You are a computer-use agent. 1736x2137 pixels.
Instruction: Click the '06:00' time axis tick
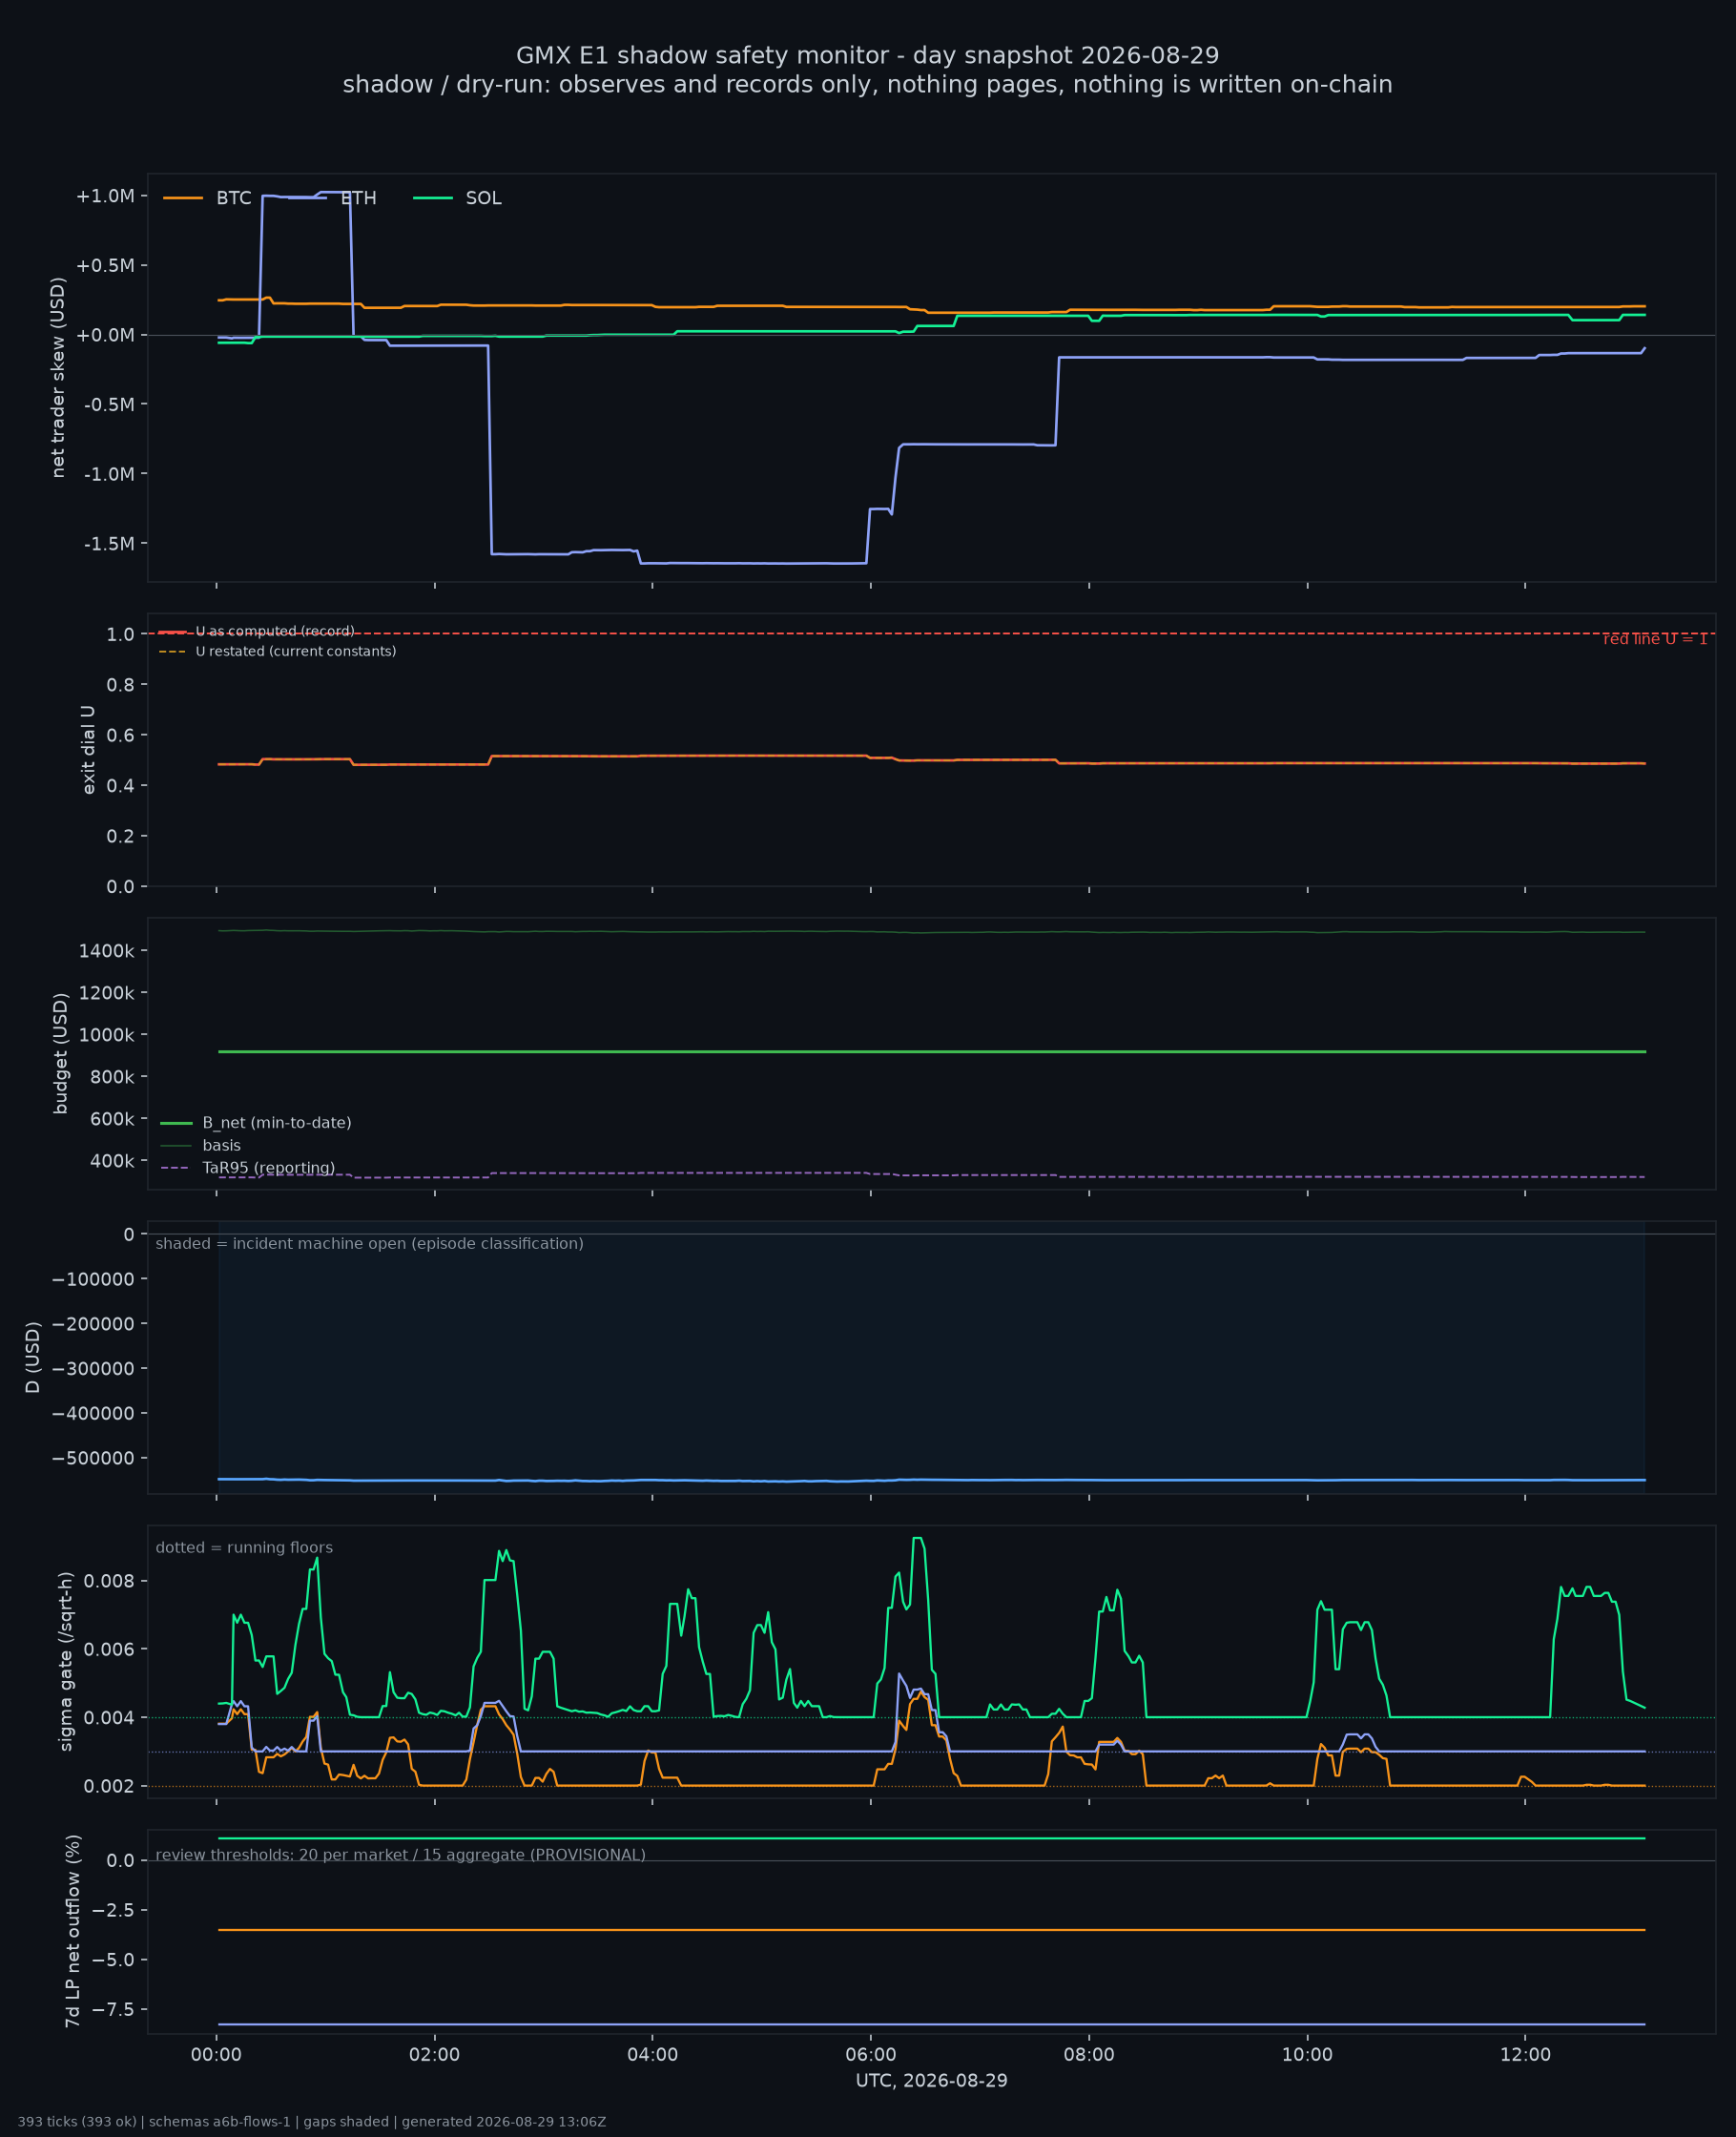pyautogui.click(x=870, y=2055)
